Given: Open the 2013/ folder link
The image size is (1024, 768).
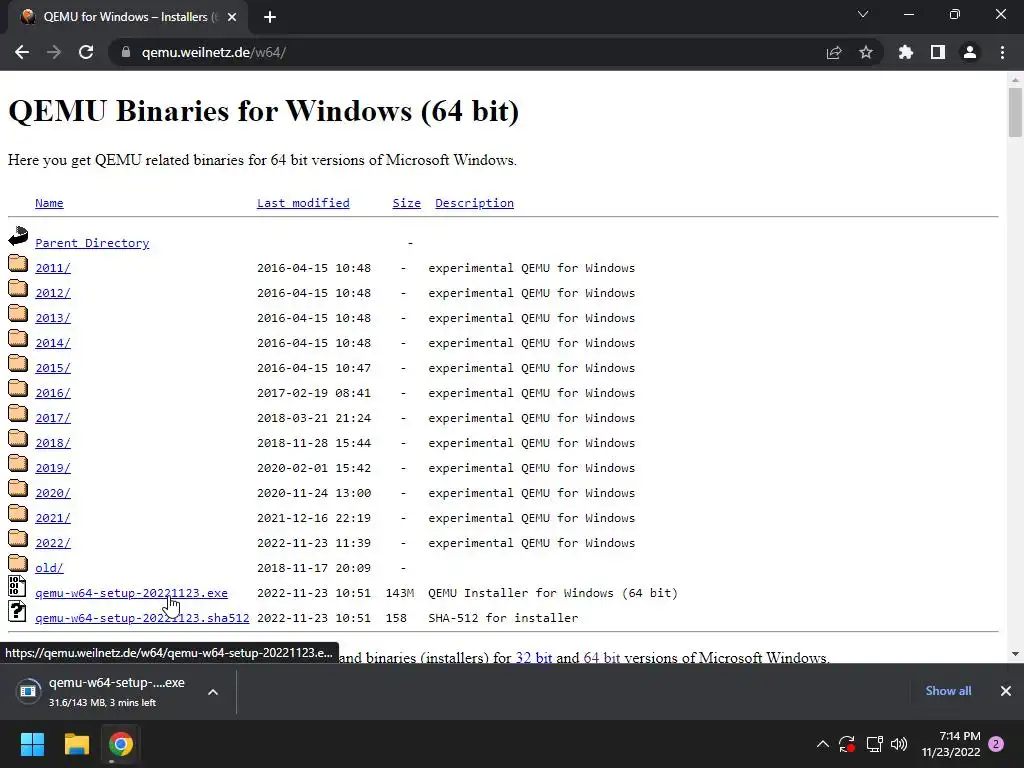Looking at the screenshot, I should pos(53,318).
